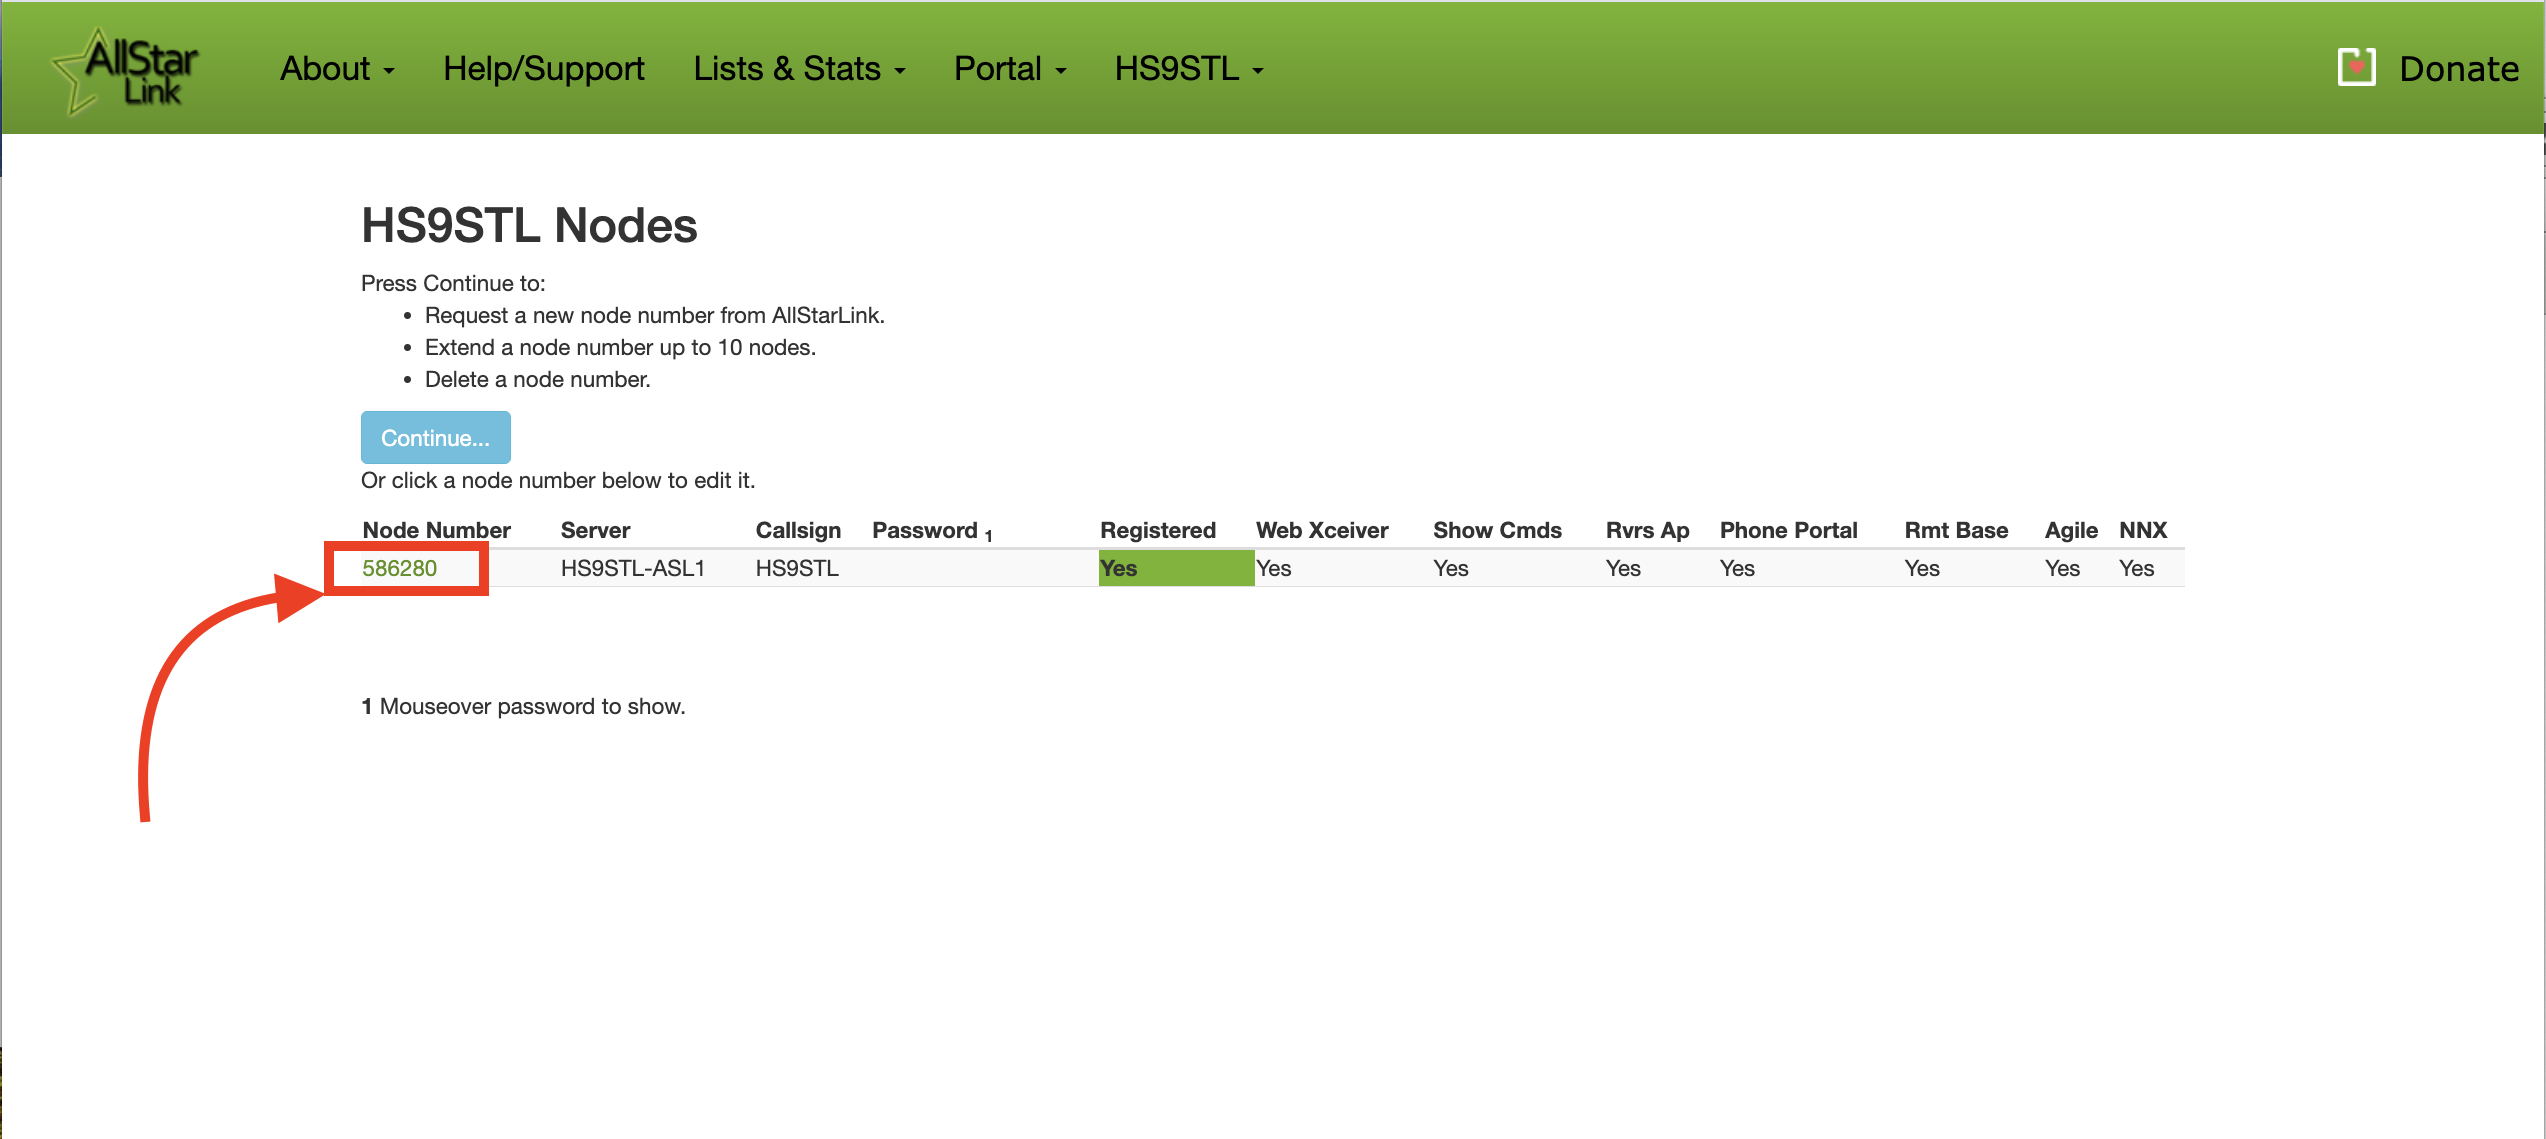Click the HS9STL-ASL1 server cell

[x=632, y=568]
